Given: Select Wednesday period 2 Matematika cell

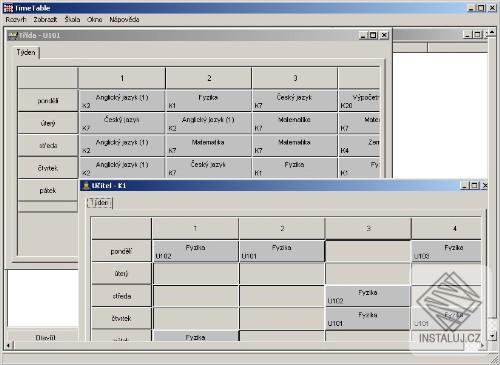Looking at the screenshot, I should point(209,146).
